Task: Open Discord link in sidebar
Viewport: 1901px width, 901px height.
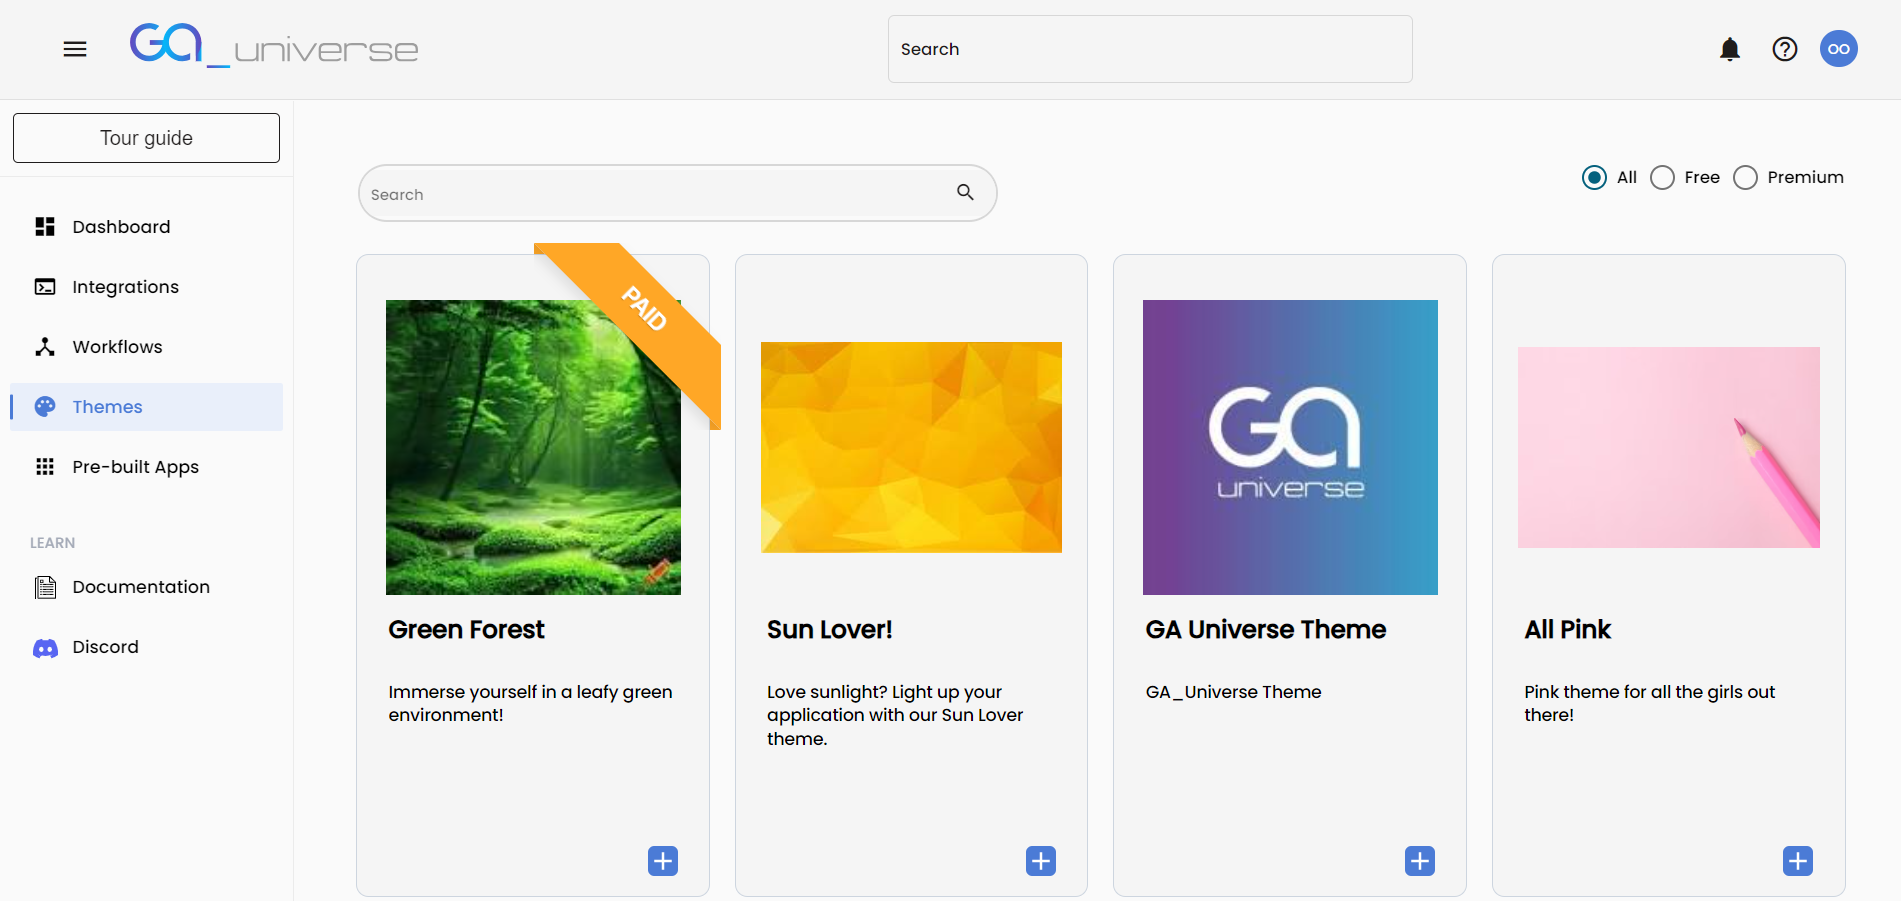Action: tap(146, 647)
